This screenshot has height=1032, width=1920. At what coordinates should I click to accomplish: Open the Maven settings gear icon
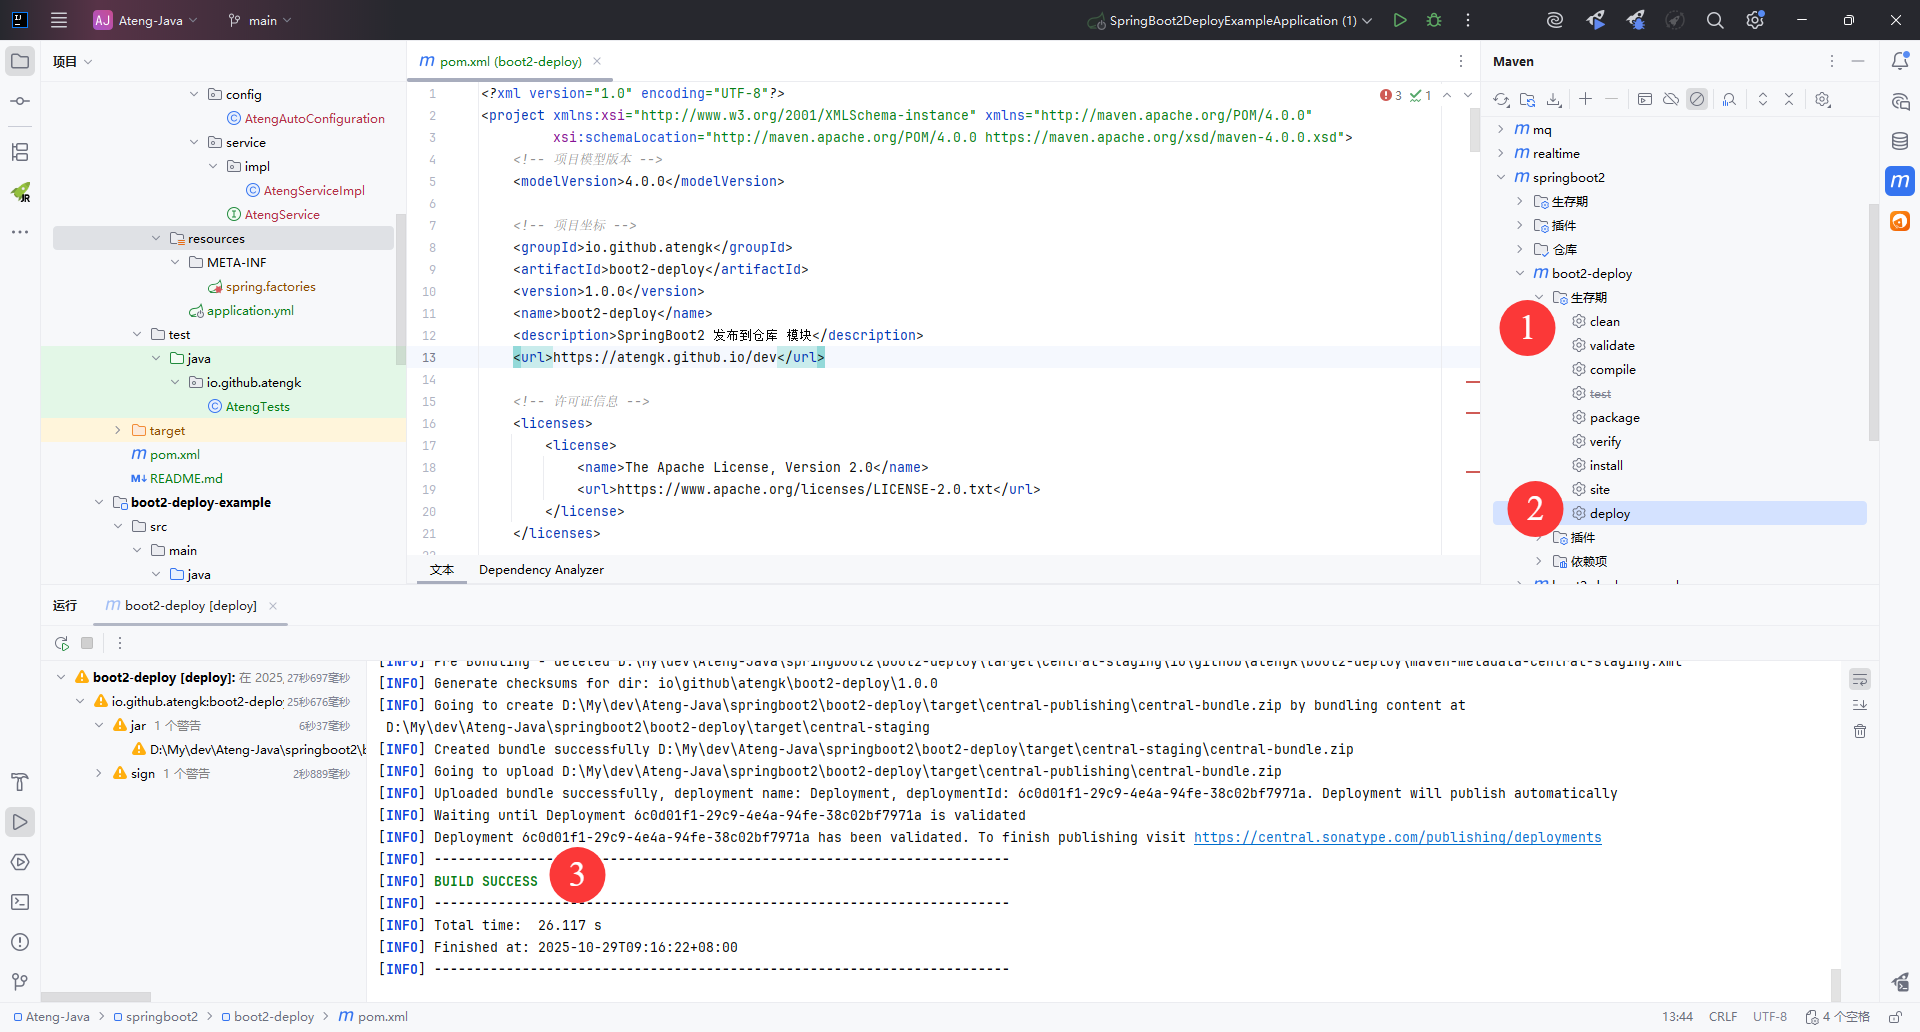coord(1823,99)
